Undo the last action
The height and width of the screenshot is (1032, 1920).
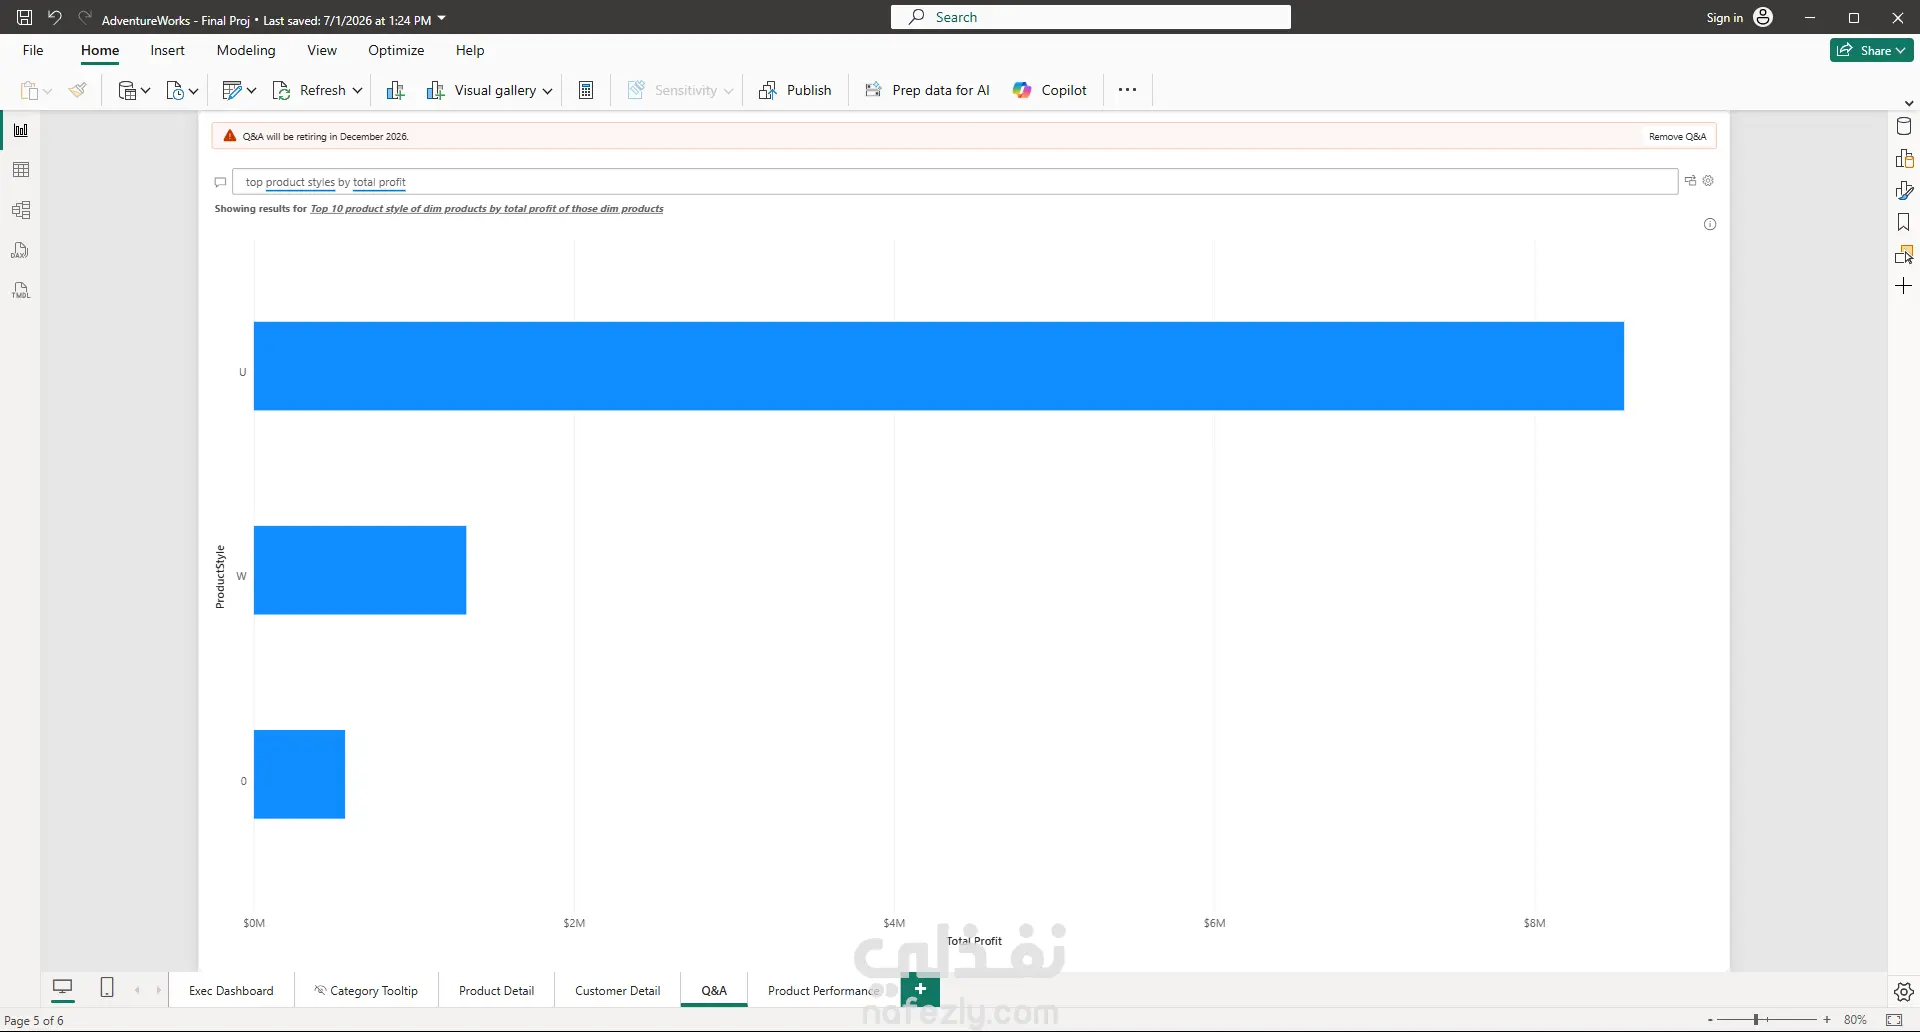click(55, 17)
